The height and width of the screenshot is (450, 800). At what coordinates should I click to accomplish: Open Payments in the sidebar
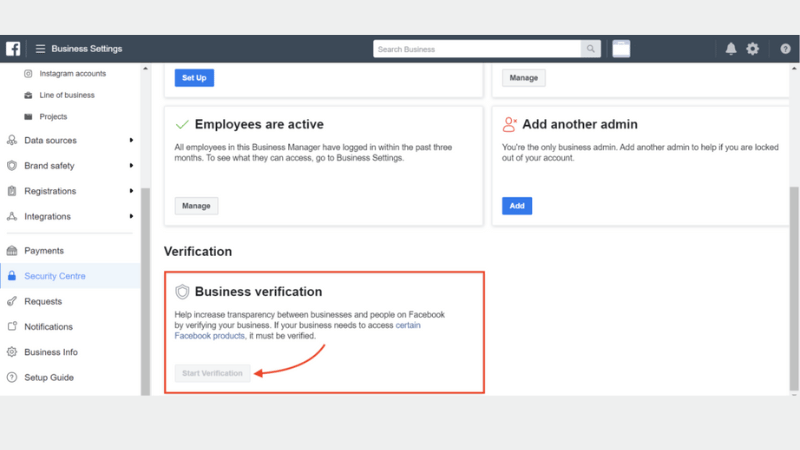(44, 251)
